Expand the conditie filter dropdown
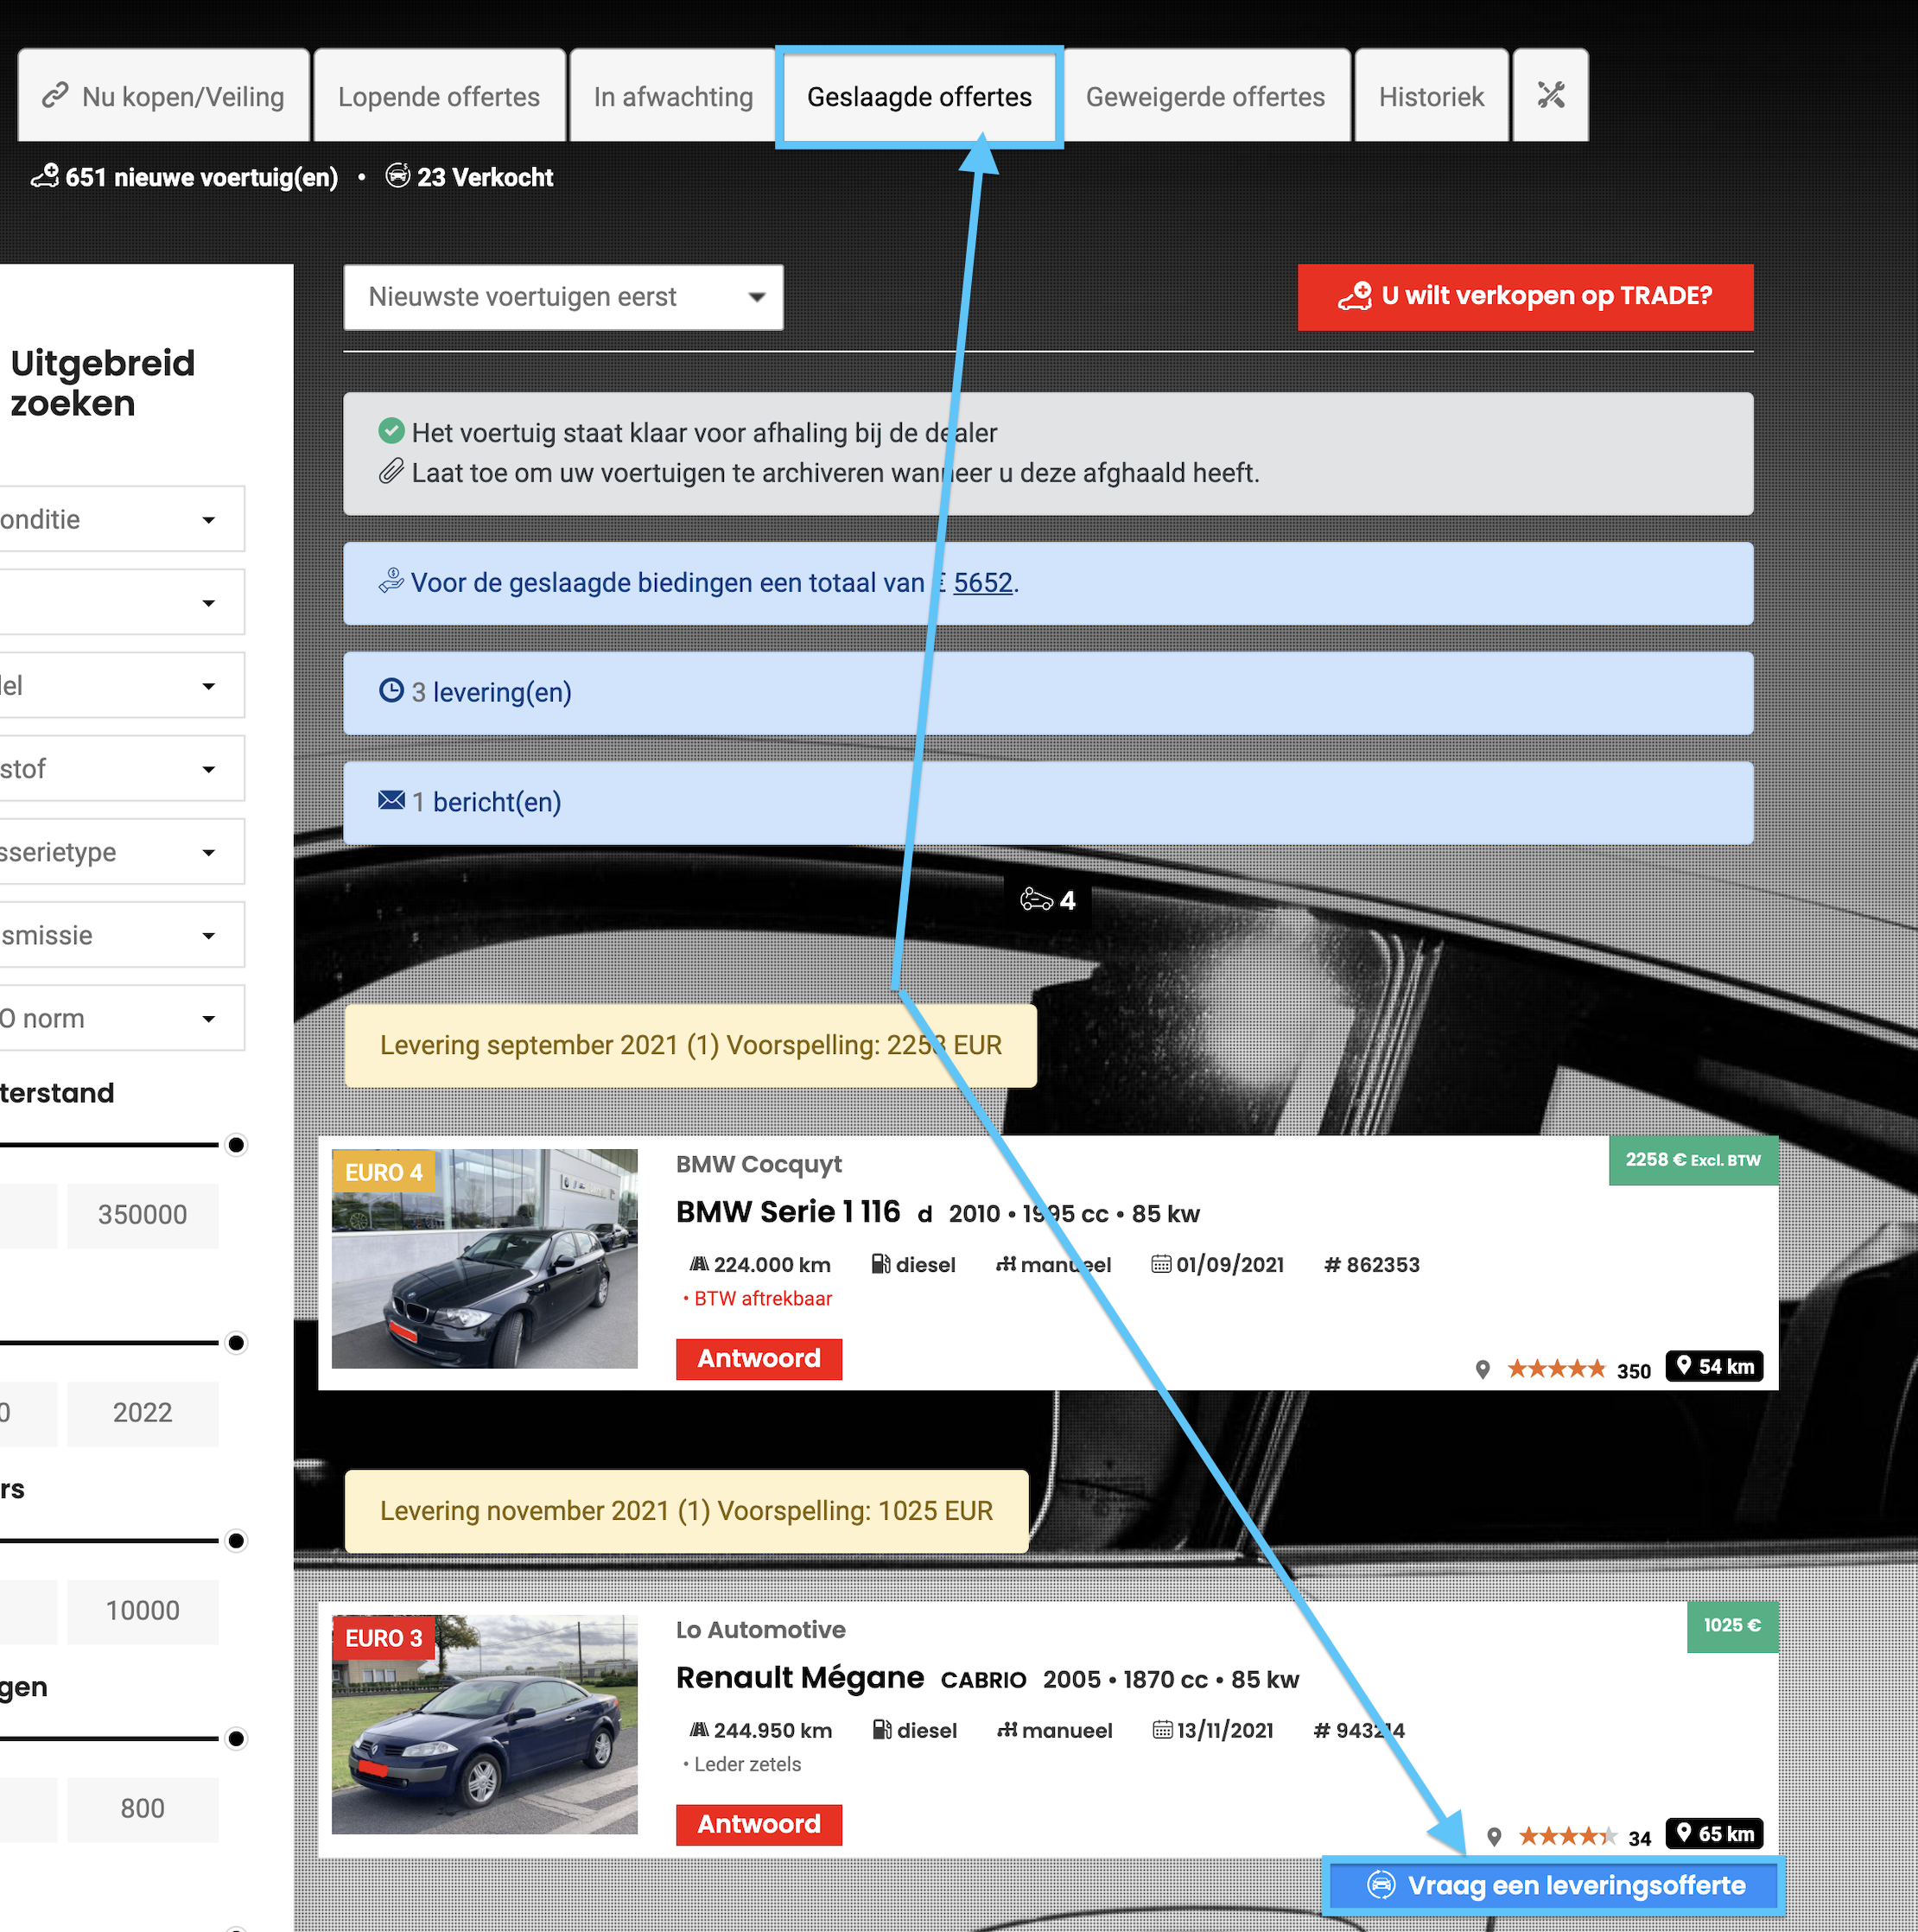The image size is (1918, 1932). click(x=122, y=519)
